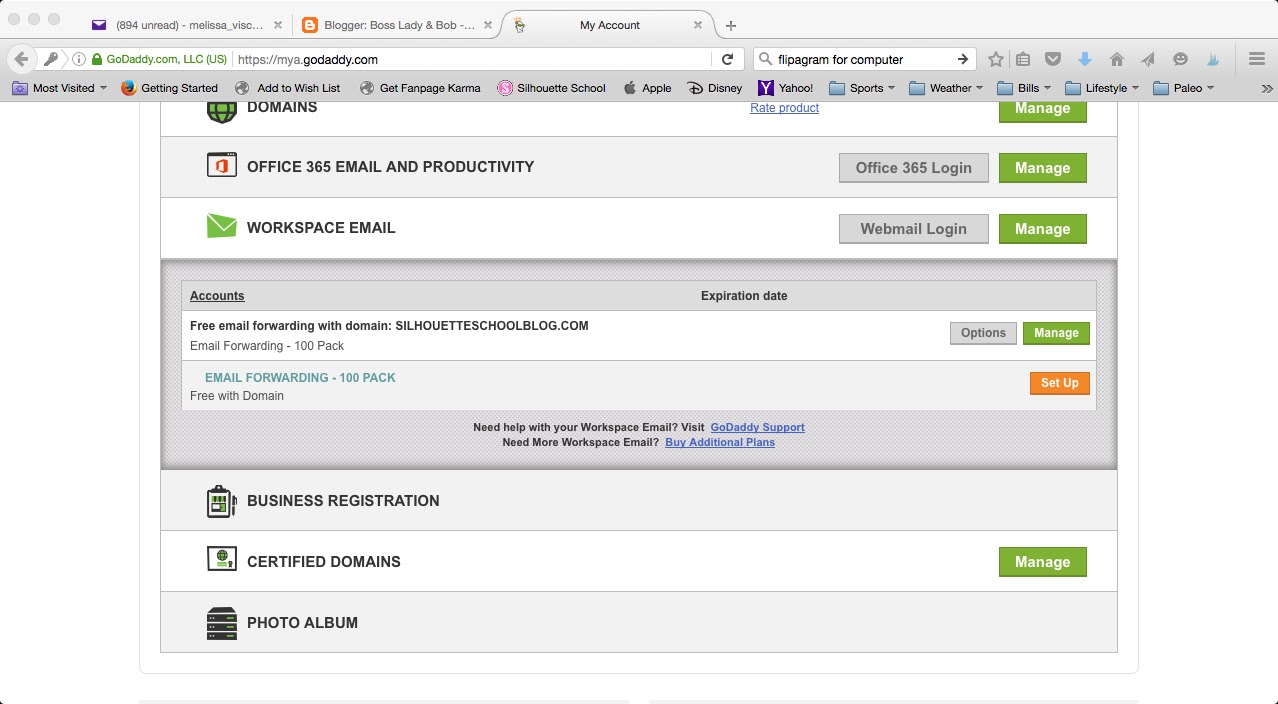
Task: Expand the Sports bookmark folder
Action: [x=861, y=88]
